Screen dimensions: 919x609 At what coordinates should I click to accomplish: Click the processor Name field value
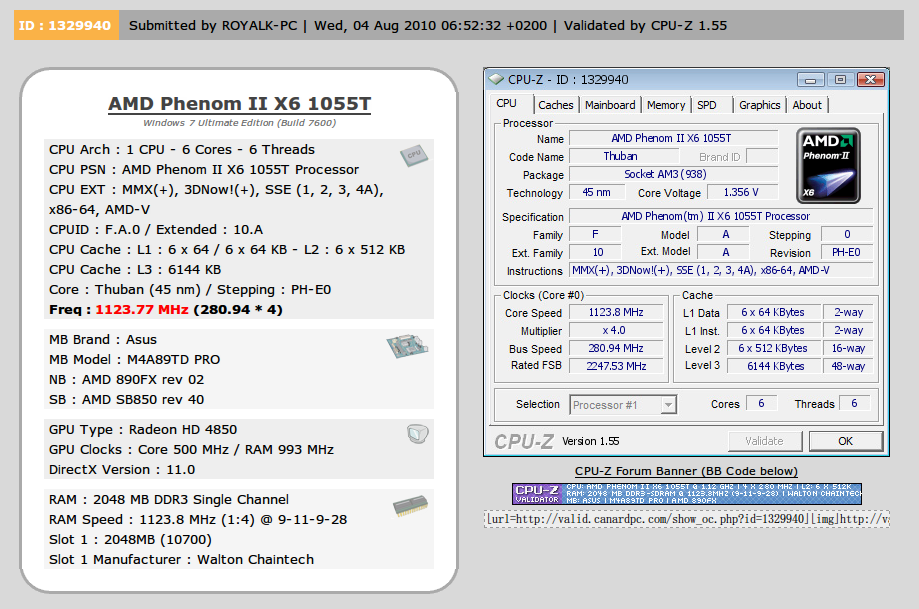tap(673, 138)
